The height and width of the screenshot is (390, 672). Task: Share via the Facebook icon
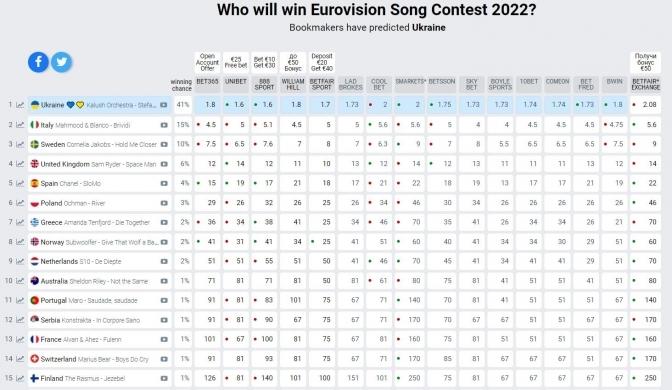coord(38,62)
